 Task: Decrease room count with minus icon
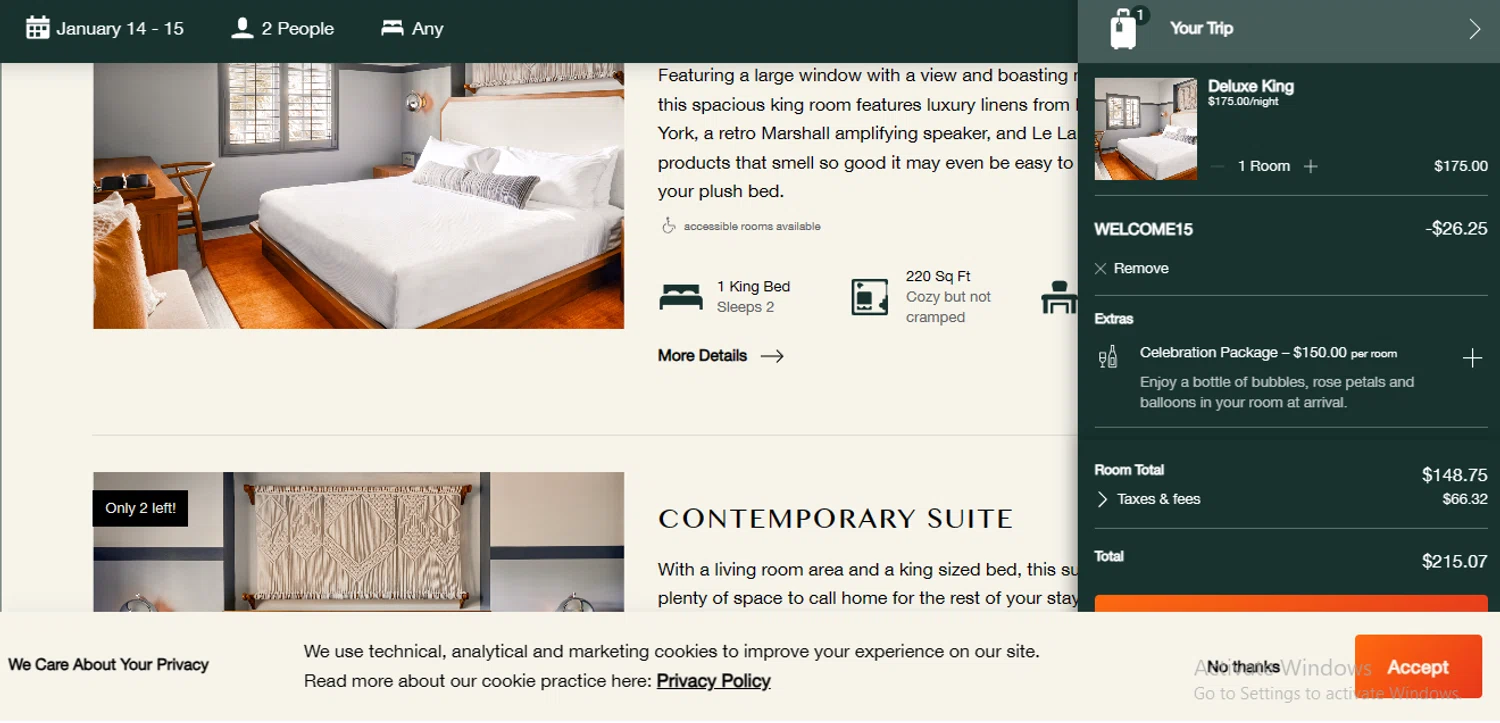(1217, 166)
